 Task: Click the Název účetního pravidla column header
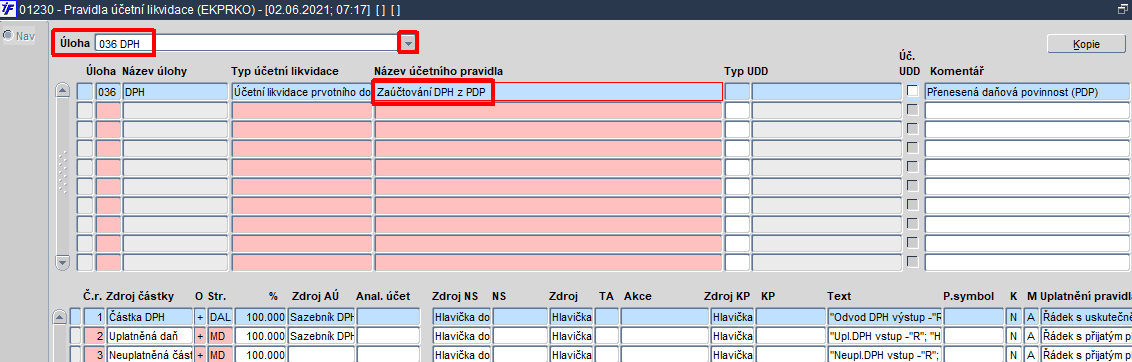point(439,71)
